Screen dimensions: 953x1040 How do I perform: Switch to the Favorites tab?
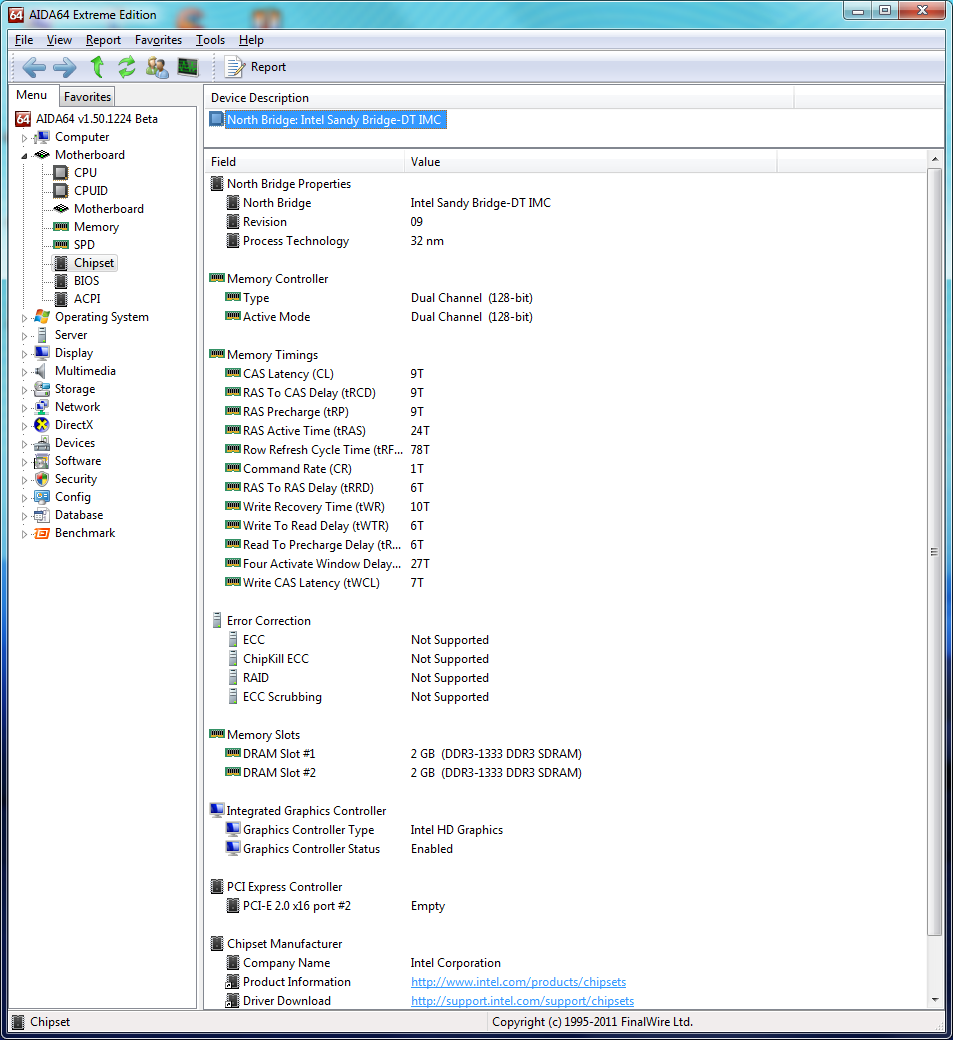pyautogui.click(x=87, y=97)
